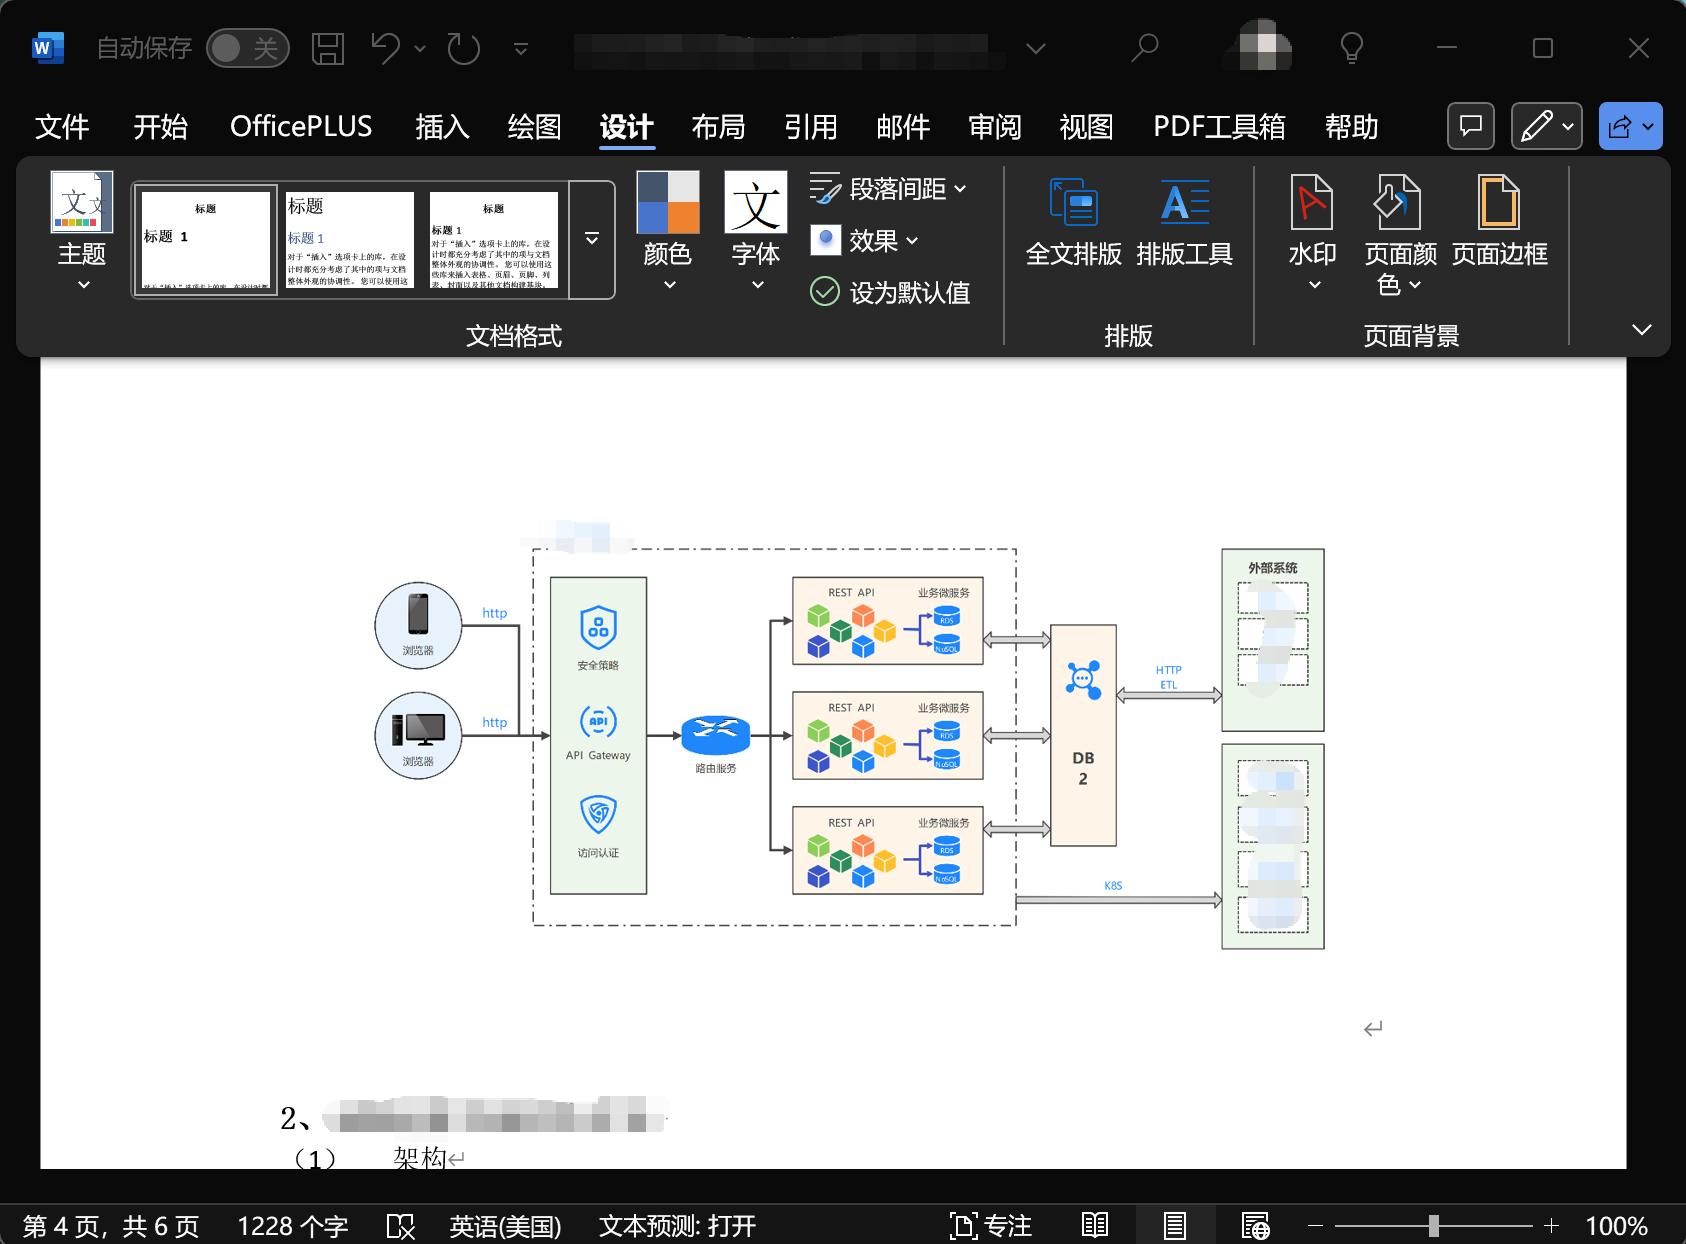Click the proofing check icon in status bar

coord(400,1226)
